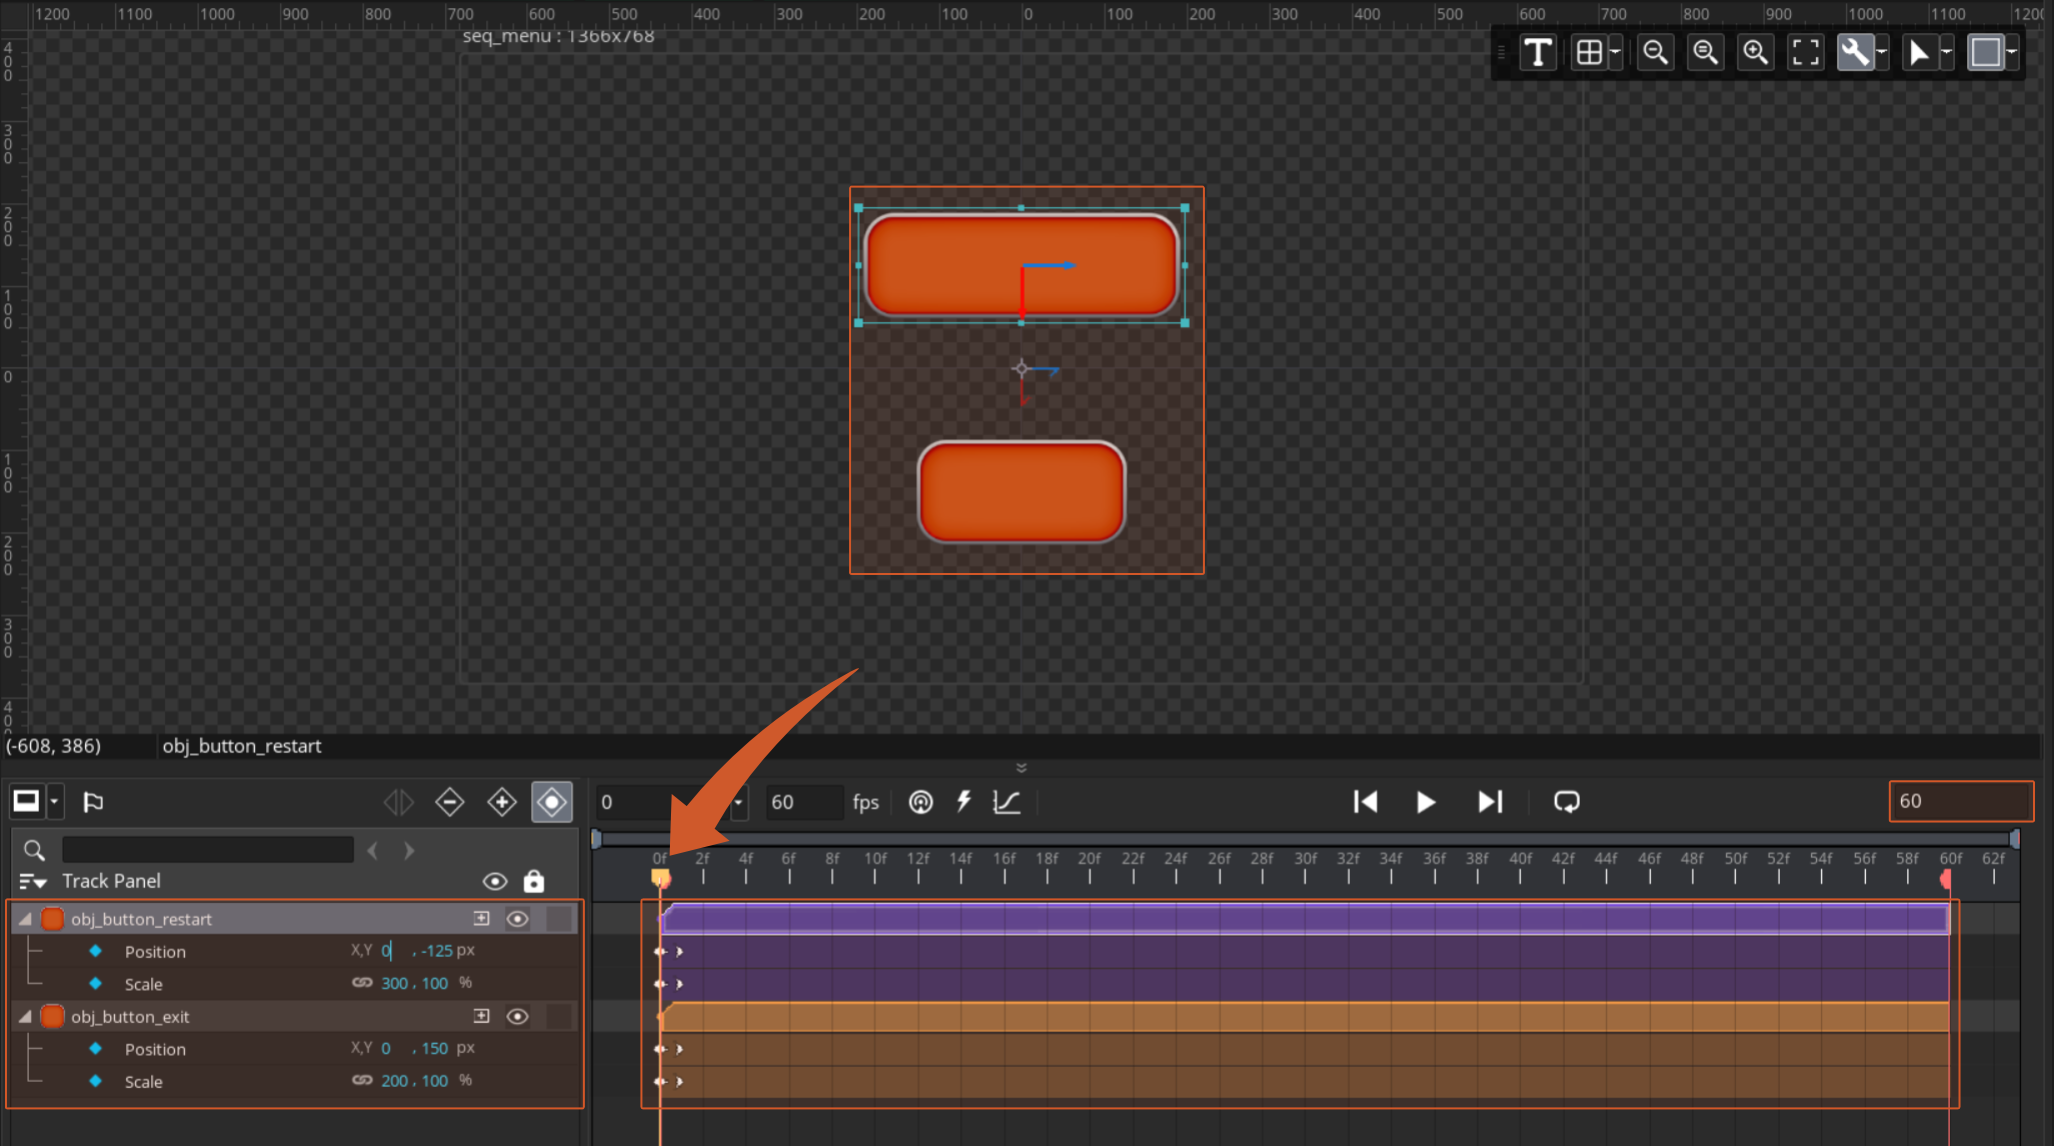Click the red end marker at 60f
The image size is (2054, 1146).
tap(1946, 879)
